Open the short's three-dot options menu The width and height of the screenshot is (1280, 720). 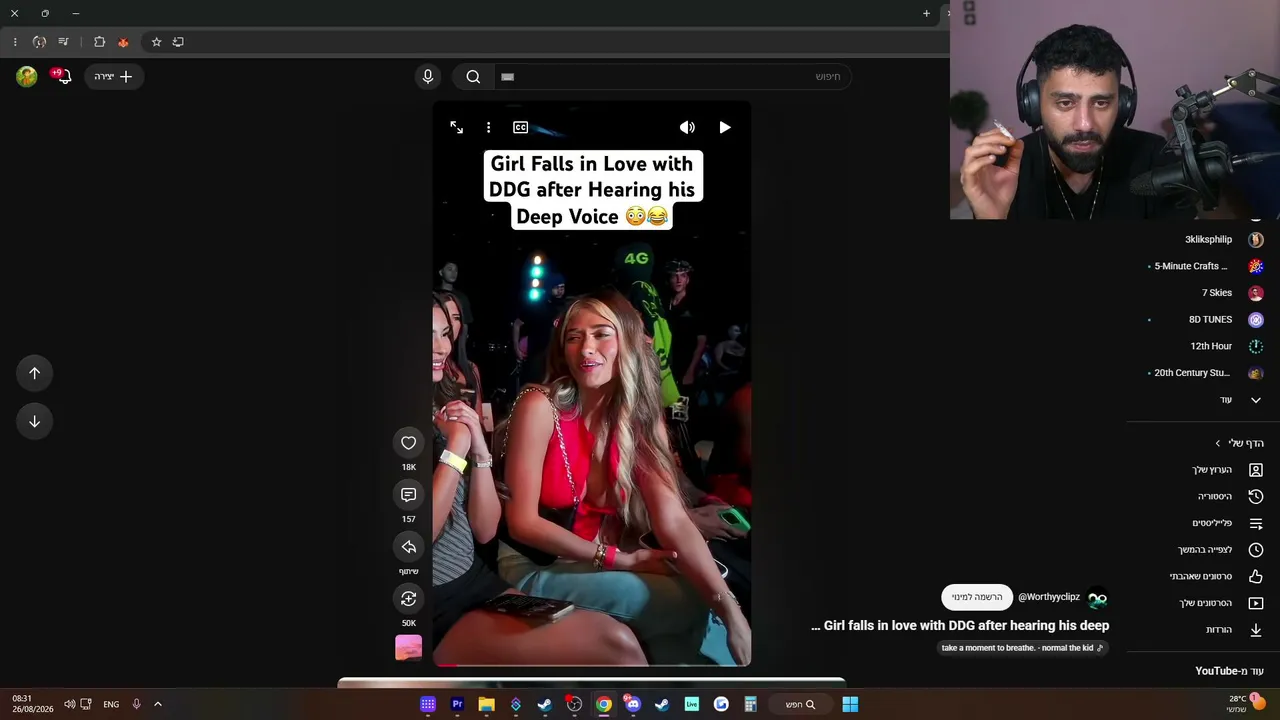[488, 127]
